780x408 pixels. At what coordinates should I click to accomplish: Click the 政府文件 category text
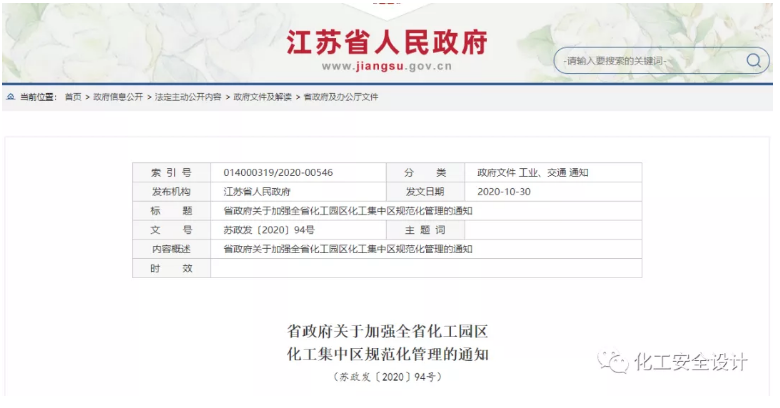click(x=497, y=172)
